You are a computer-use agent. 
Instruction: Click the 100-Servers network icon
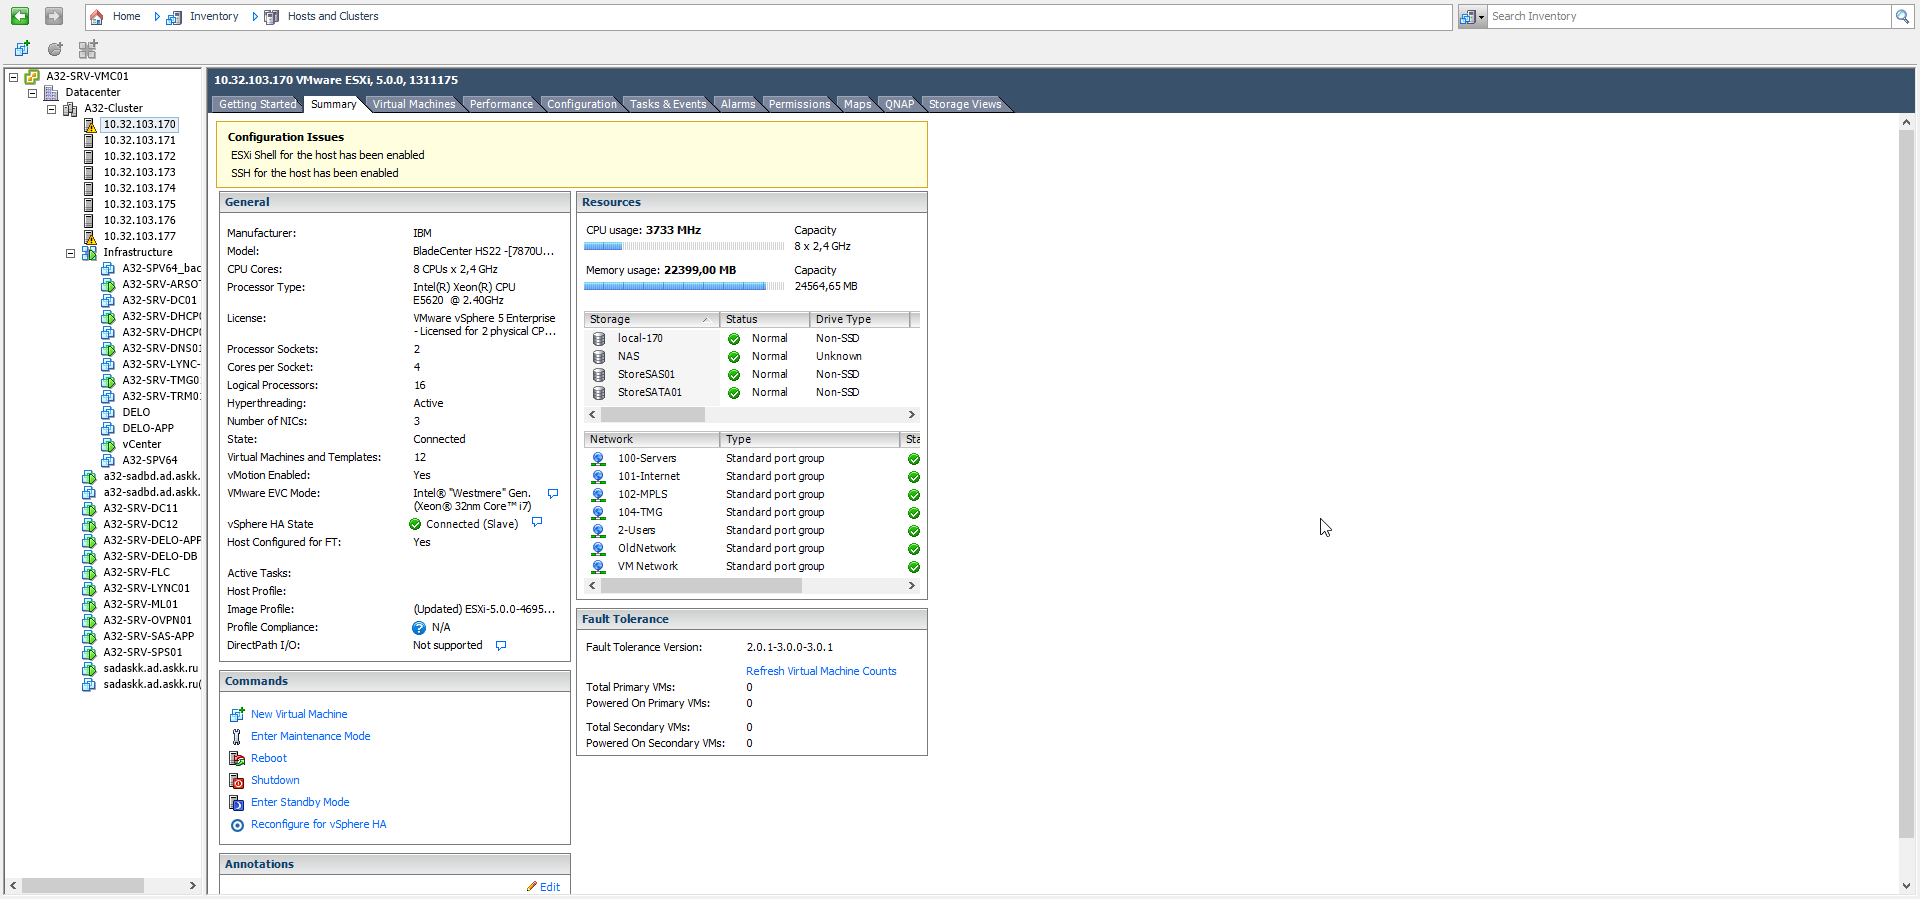[598, 459]
